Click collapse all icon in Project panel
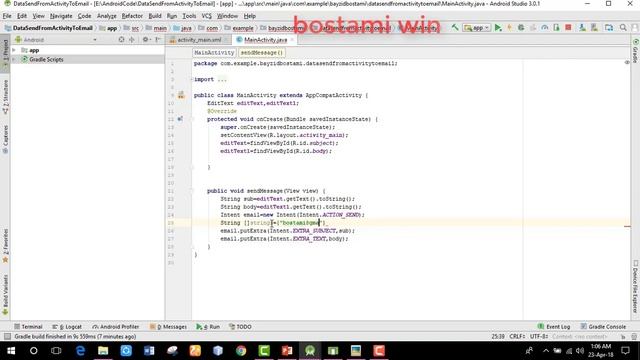The height and width of the screenshot is (360, 640). coord(131,40)
